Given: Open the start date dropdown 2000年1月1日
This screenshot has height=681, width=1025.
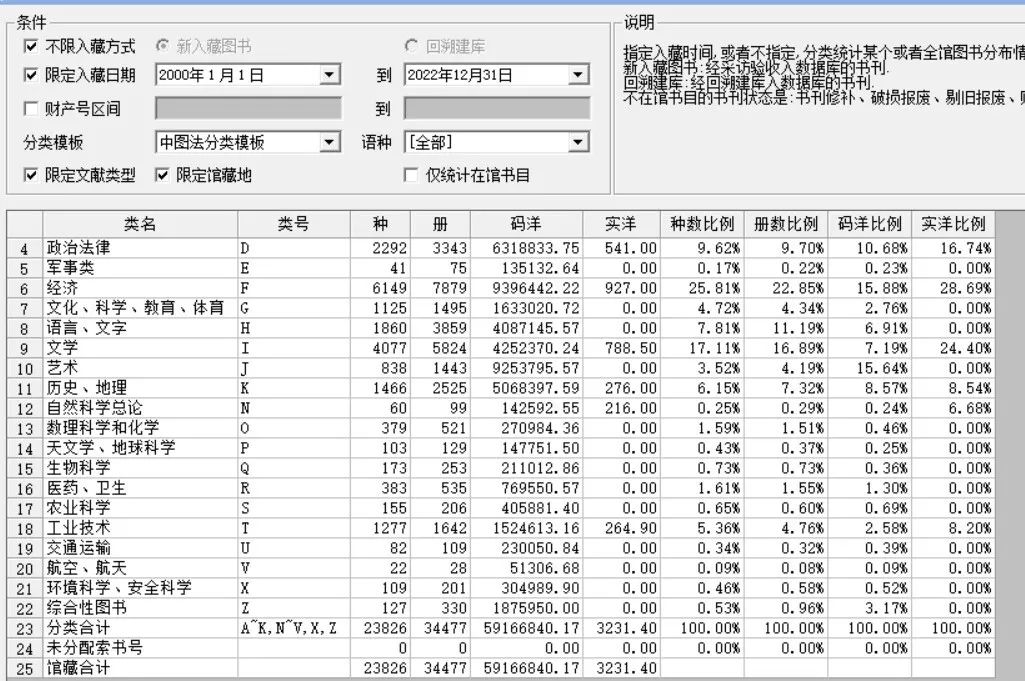Looking at the screenshot, I should pos(329,75).
